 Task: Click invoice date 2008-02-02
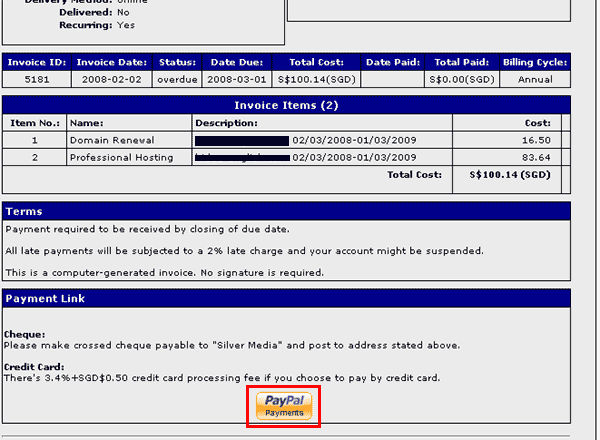(x=112, y=80)
